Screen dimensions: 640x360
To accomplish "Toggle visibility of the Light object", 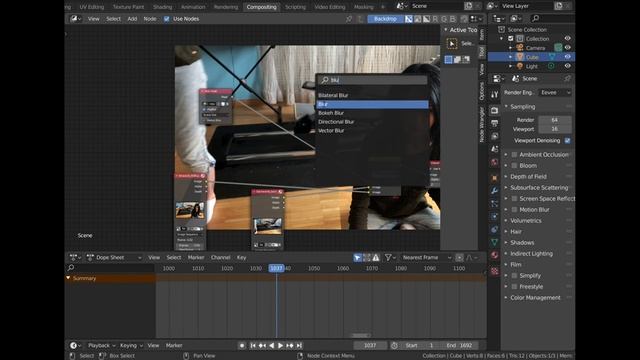I will pyautogui.click(x=567, y=66).
